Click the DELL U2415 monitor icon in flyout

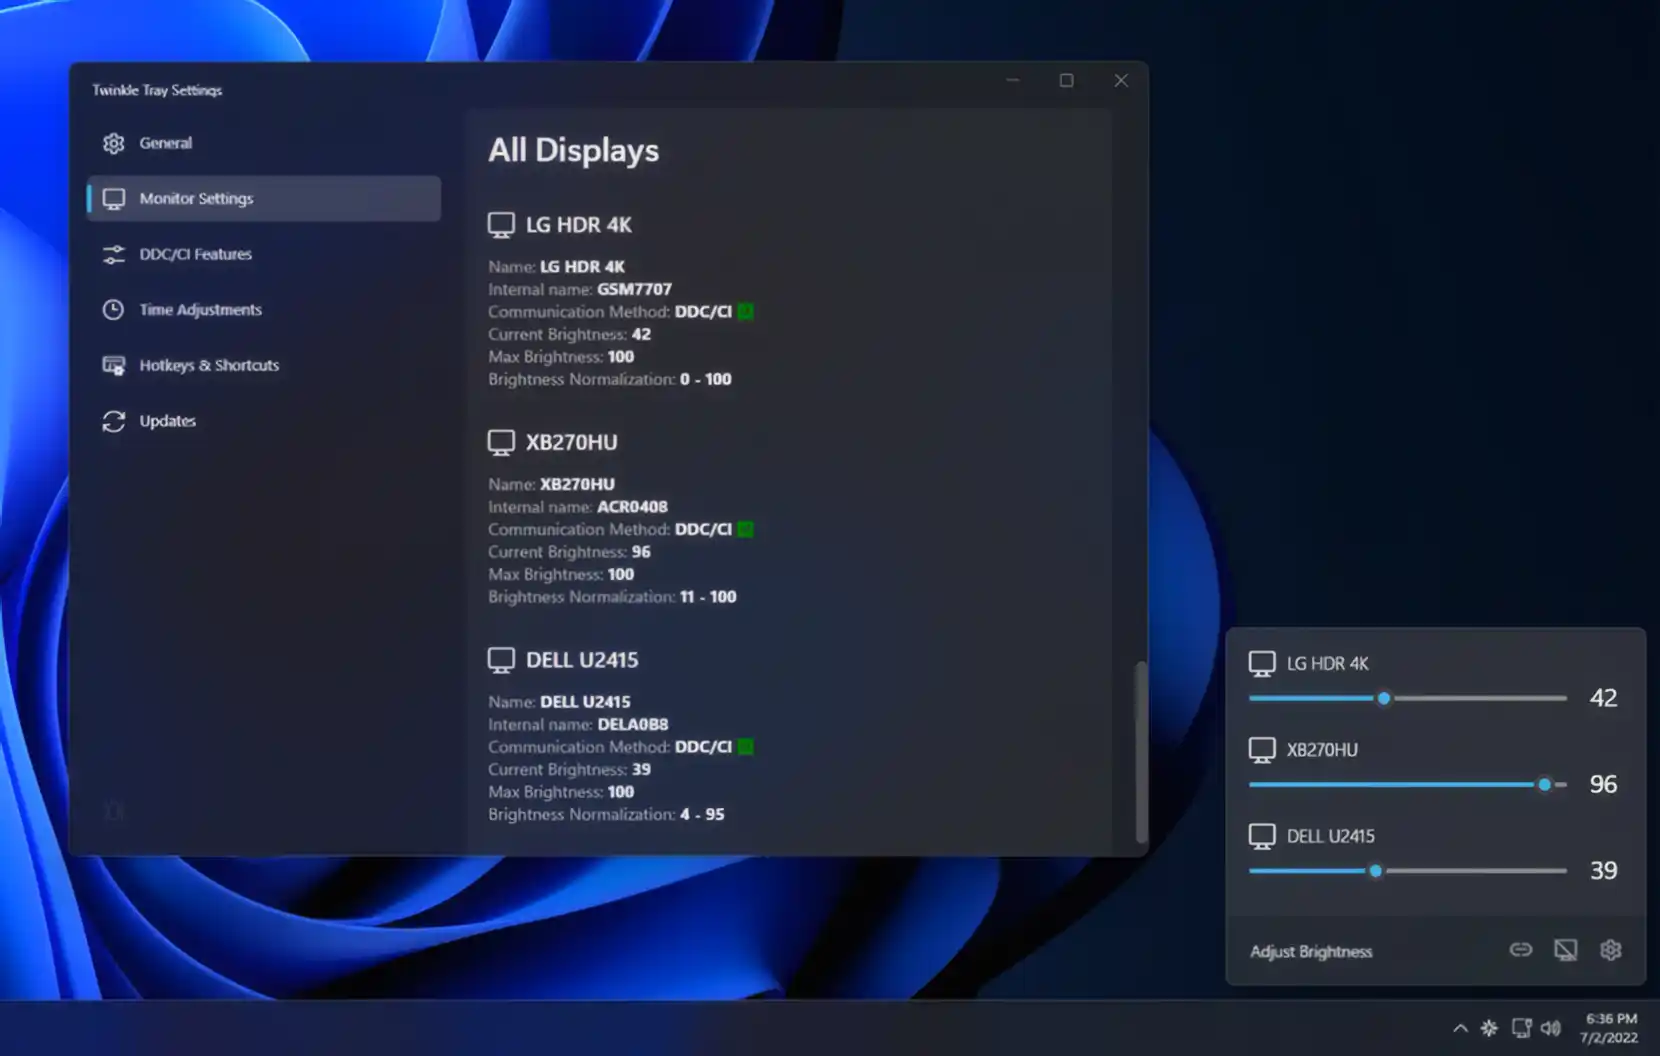click(x=1262, y=836)
